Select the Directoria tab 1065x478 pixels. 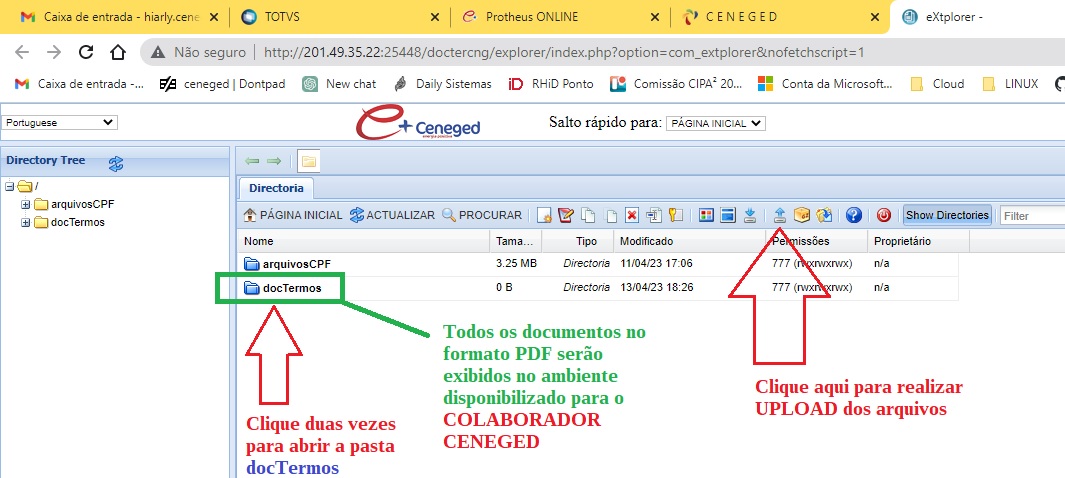click(276, 188)
